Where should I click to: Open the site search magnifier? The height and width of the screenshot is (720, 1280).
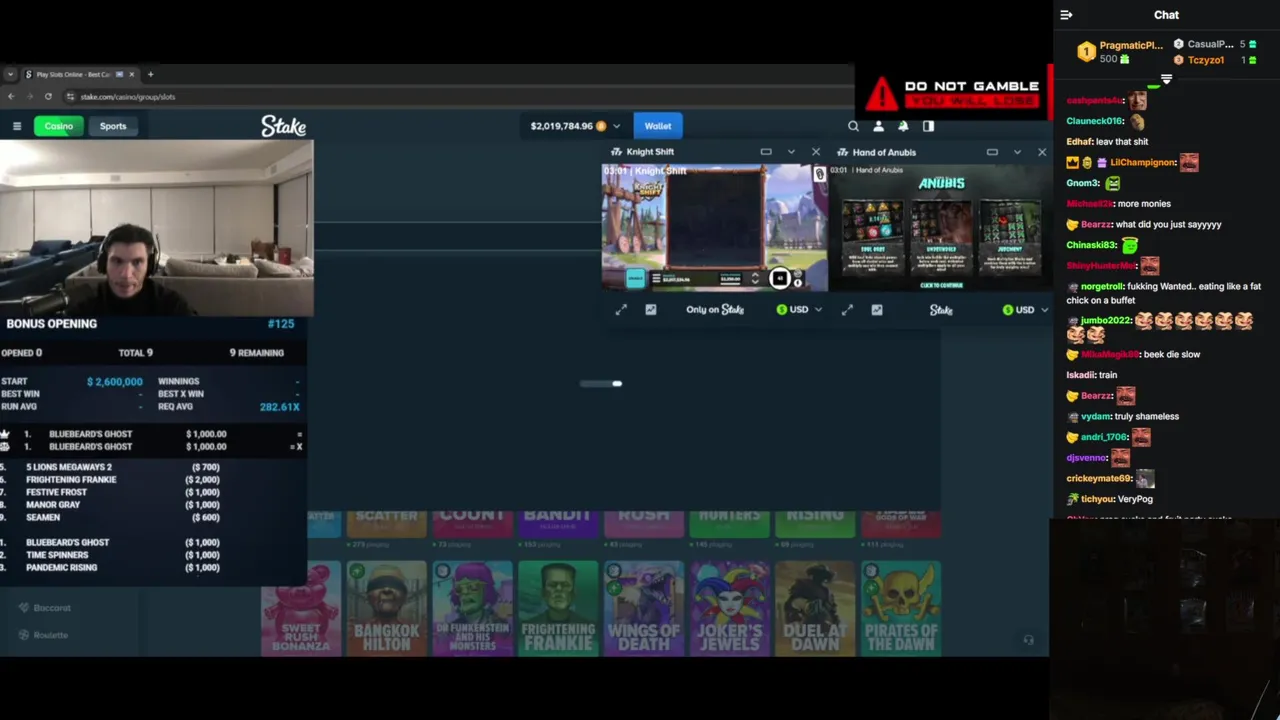tap(853, 126)
